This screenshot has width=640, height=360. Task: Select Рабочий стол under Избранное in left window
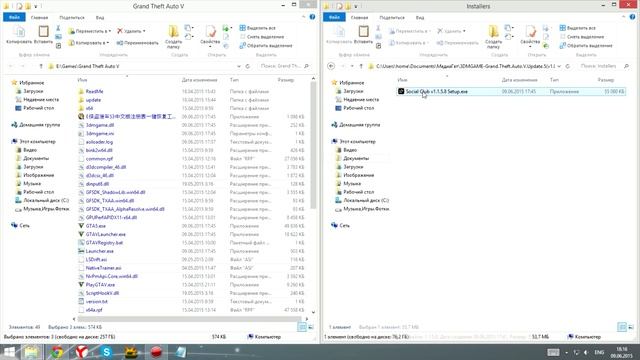[38, 108]
